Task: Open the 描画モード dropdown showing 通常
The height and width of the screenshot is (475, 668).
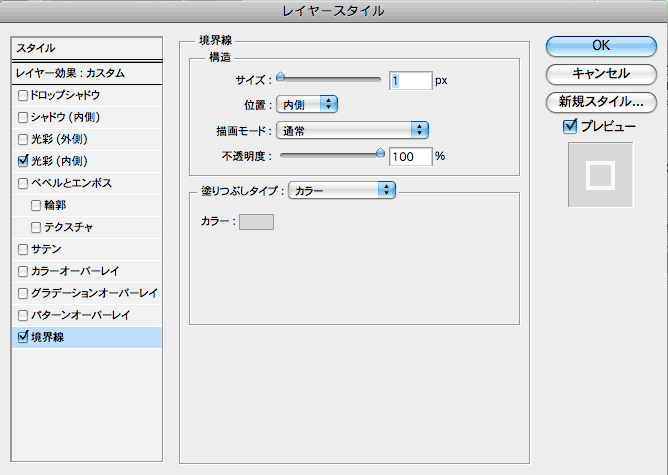Action: pos(352,130)
